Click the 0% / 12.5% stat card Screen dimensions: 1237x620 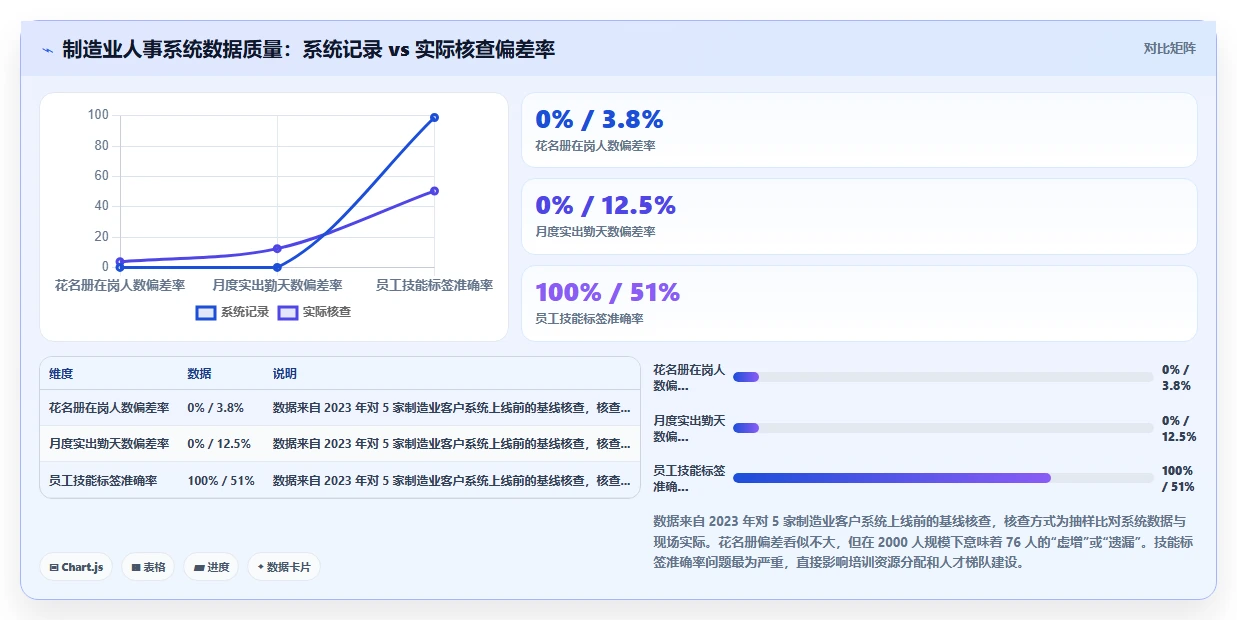coord(859,216)
